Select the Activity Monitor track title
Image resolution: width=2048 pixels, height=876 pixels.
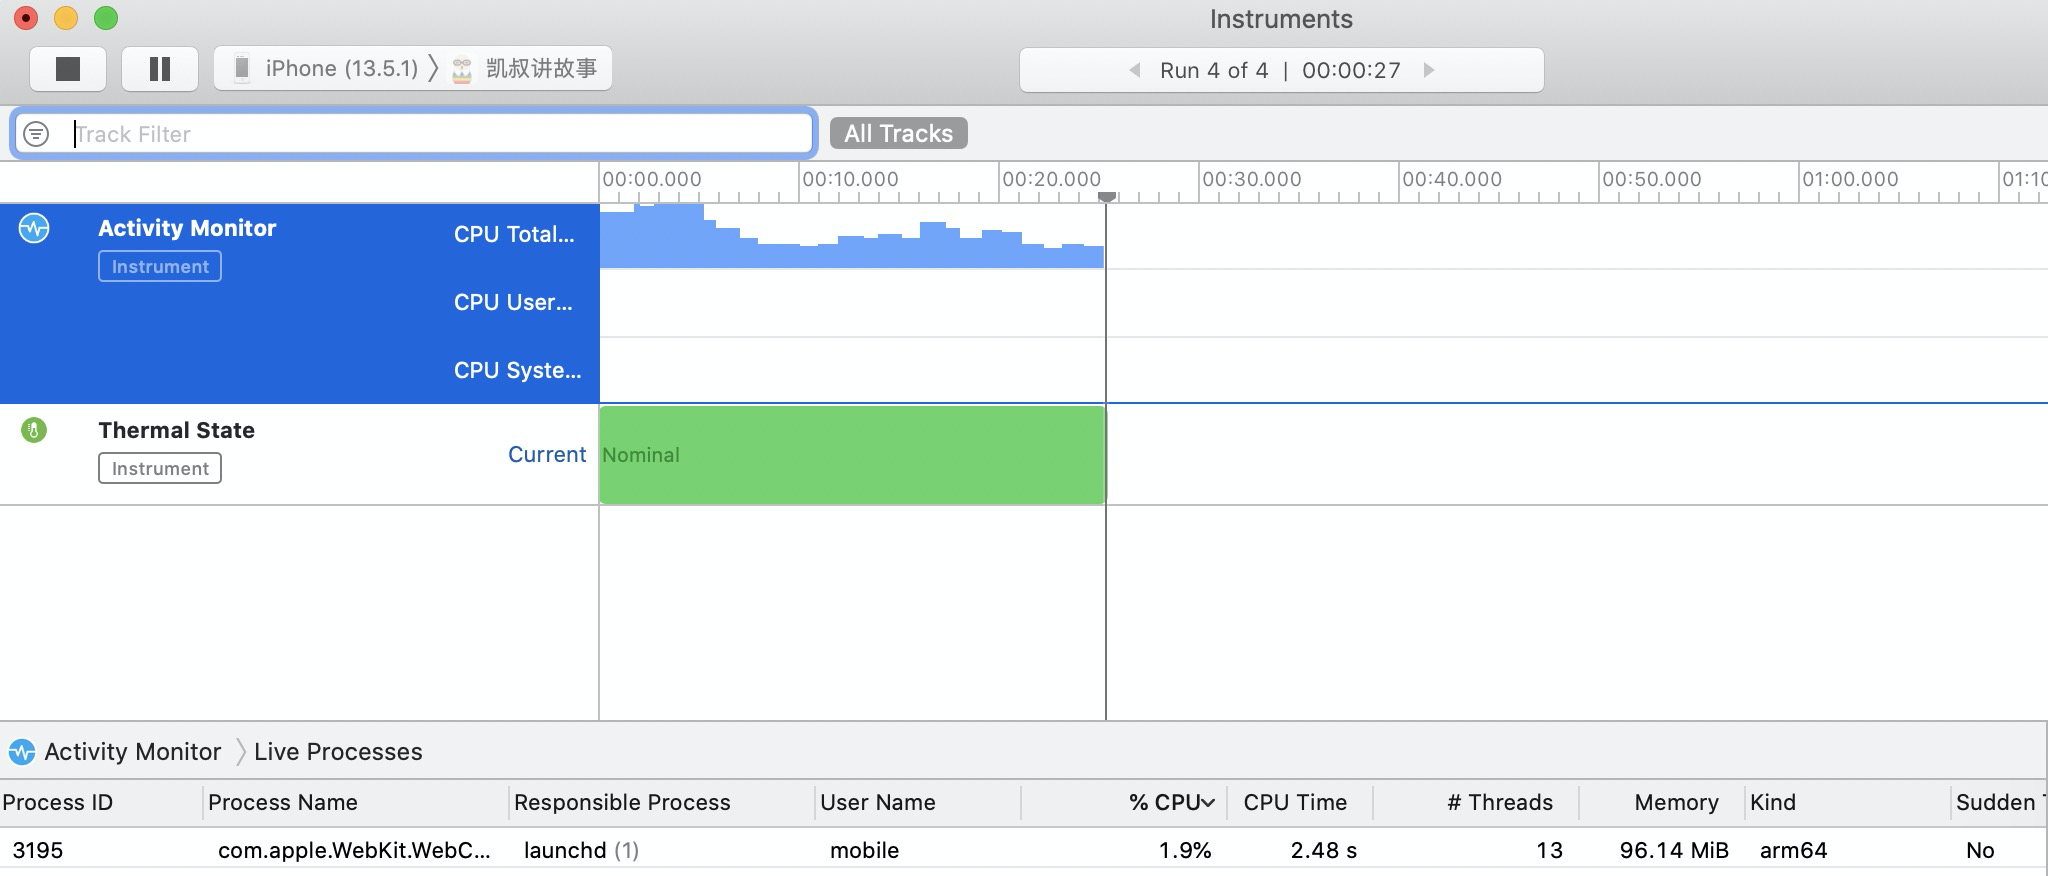187,228
